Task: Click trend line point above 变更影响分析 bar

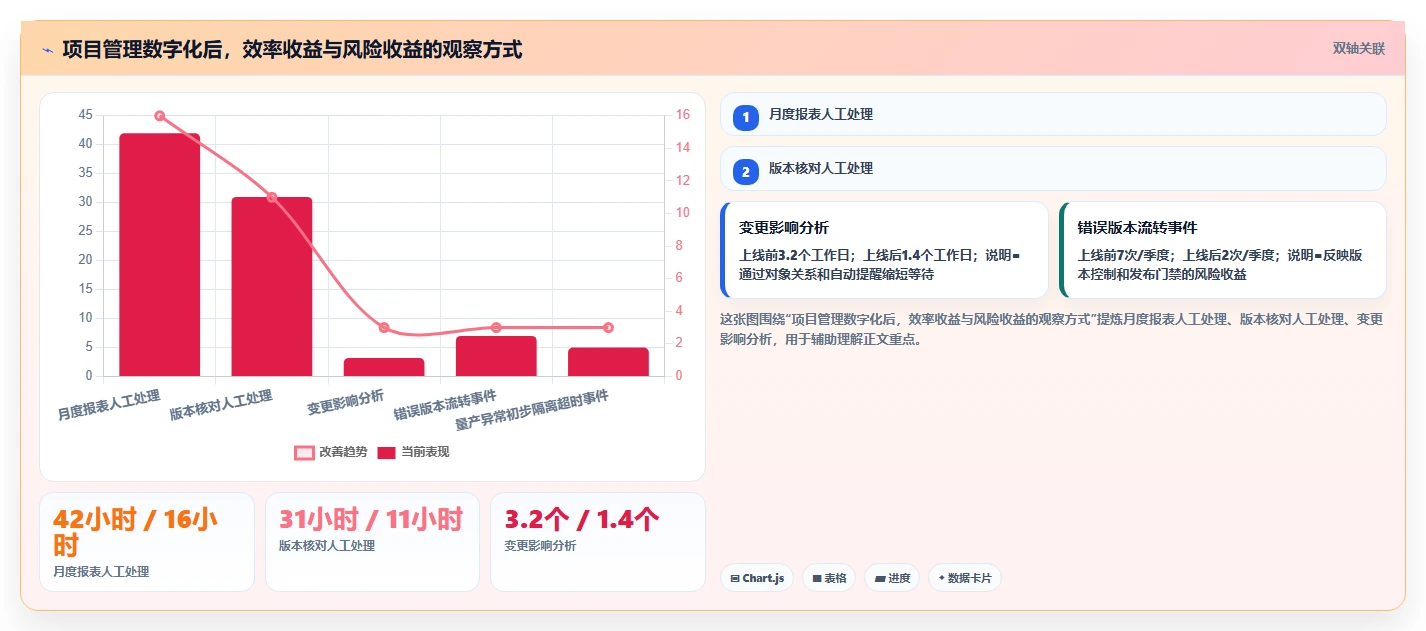Action: (x=384, y=328)
